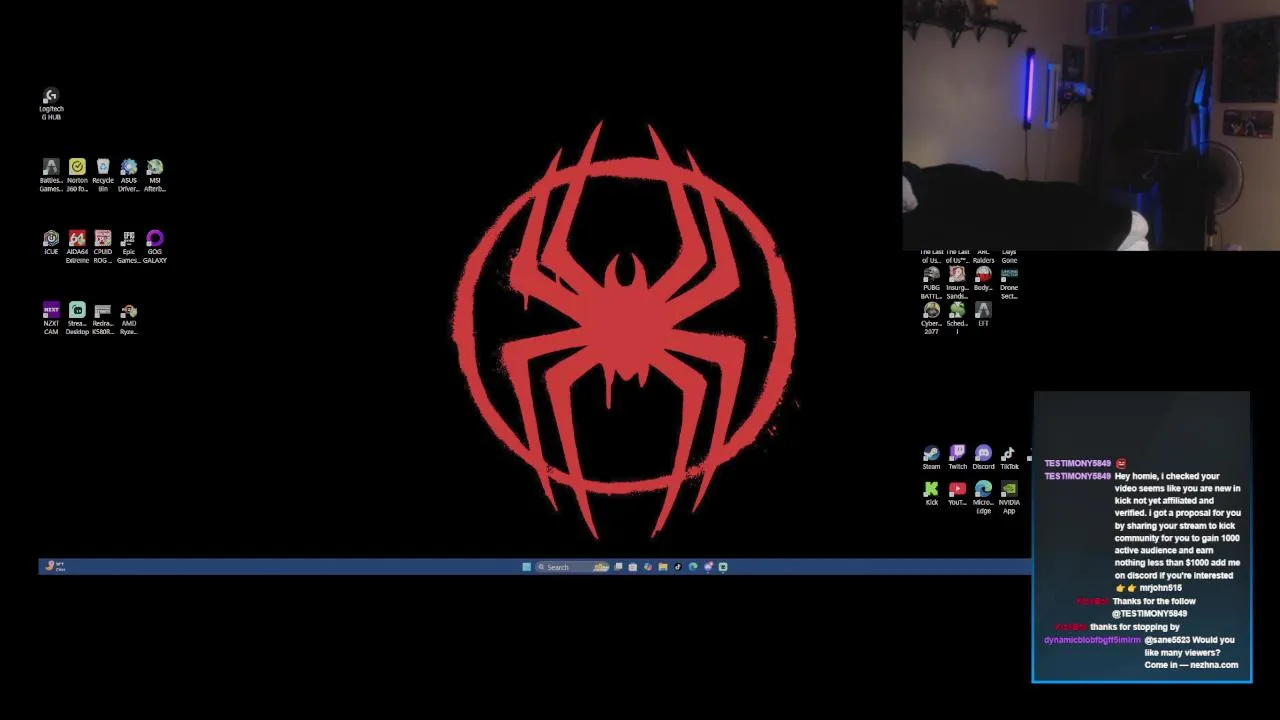1280x720 pixels.
Task: Open the EFT desktop shortcut
Action: pyautogui.click(x=983, y=315)
